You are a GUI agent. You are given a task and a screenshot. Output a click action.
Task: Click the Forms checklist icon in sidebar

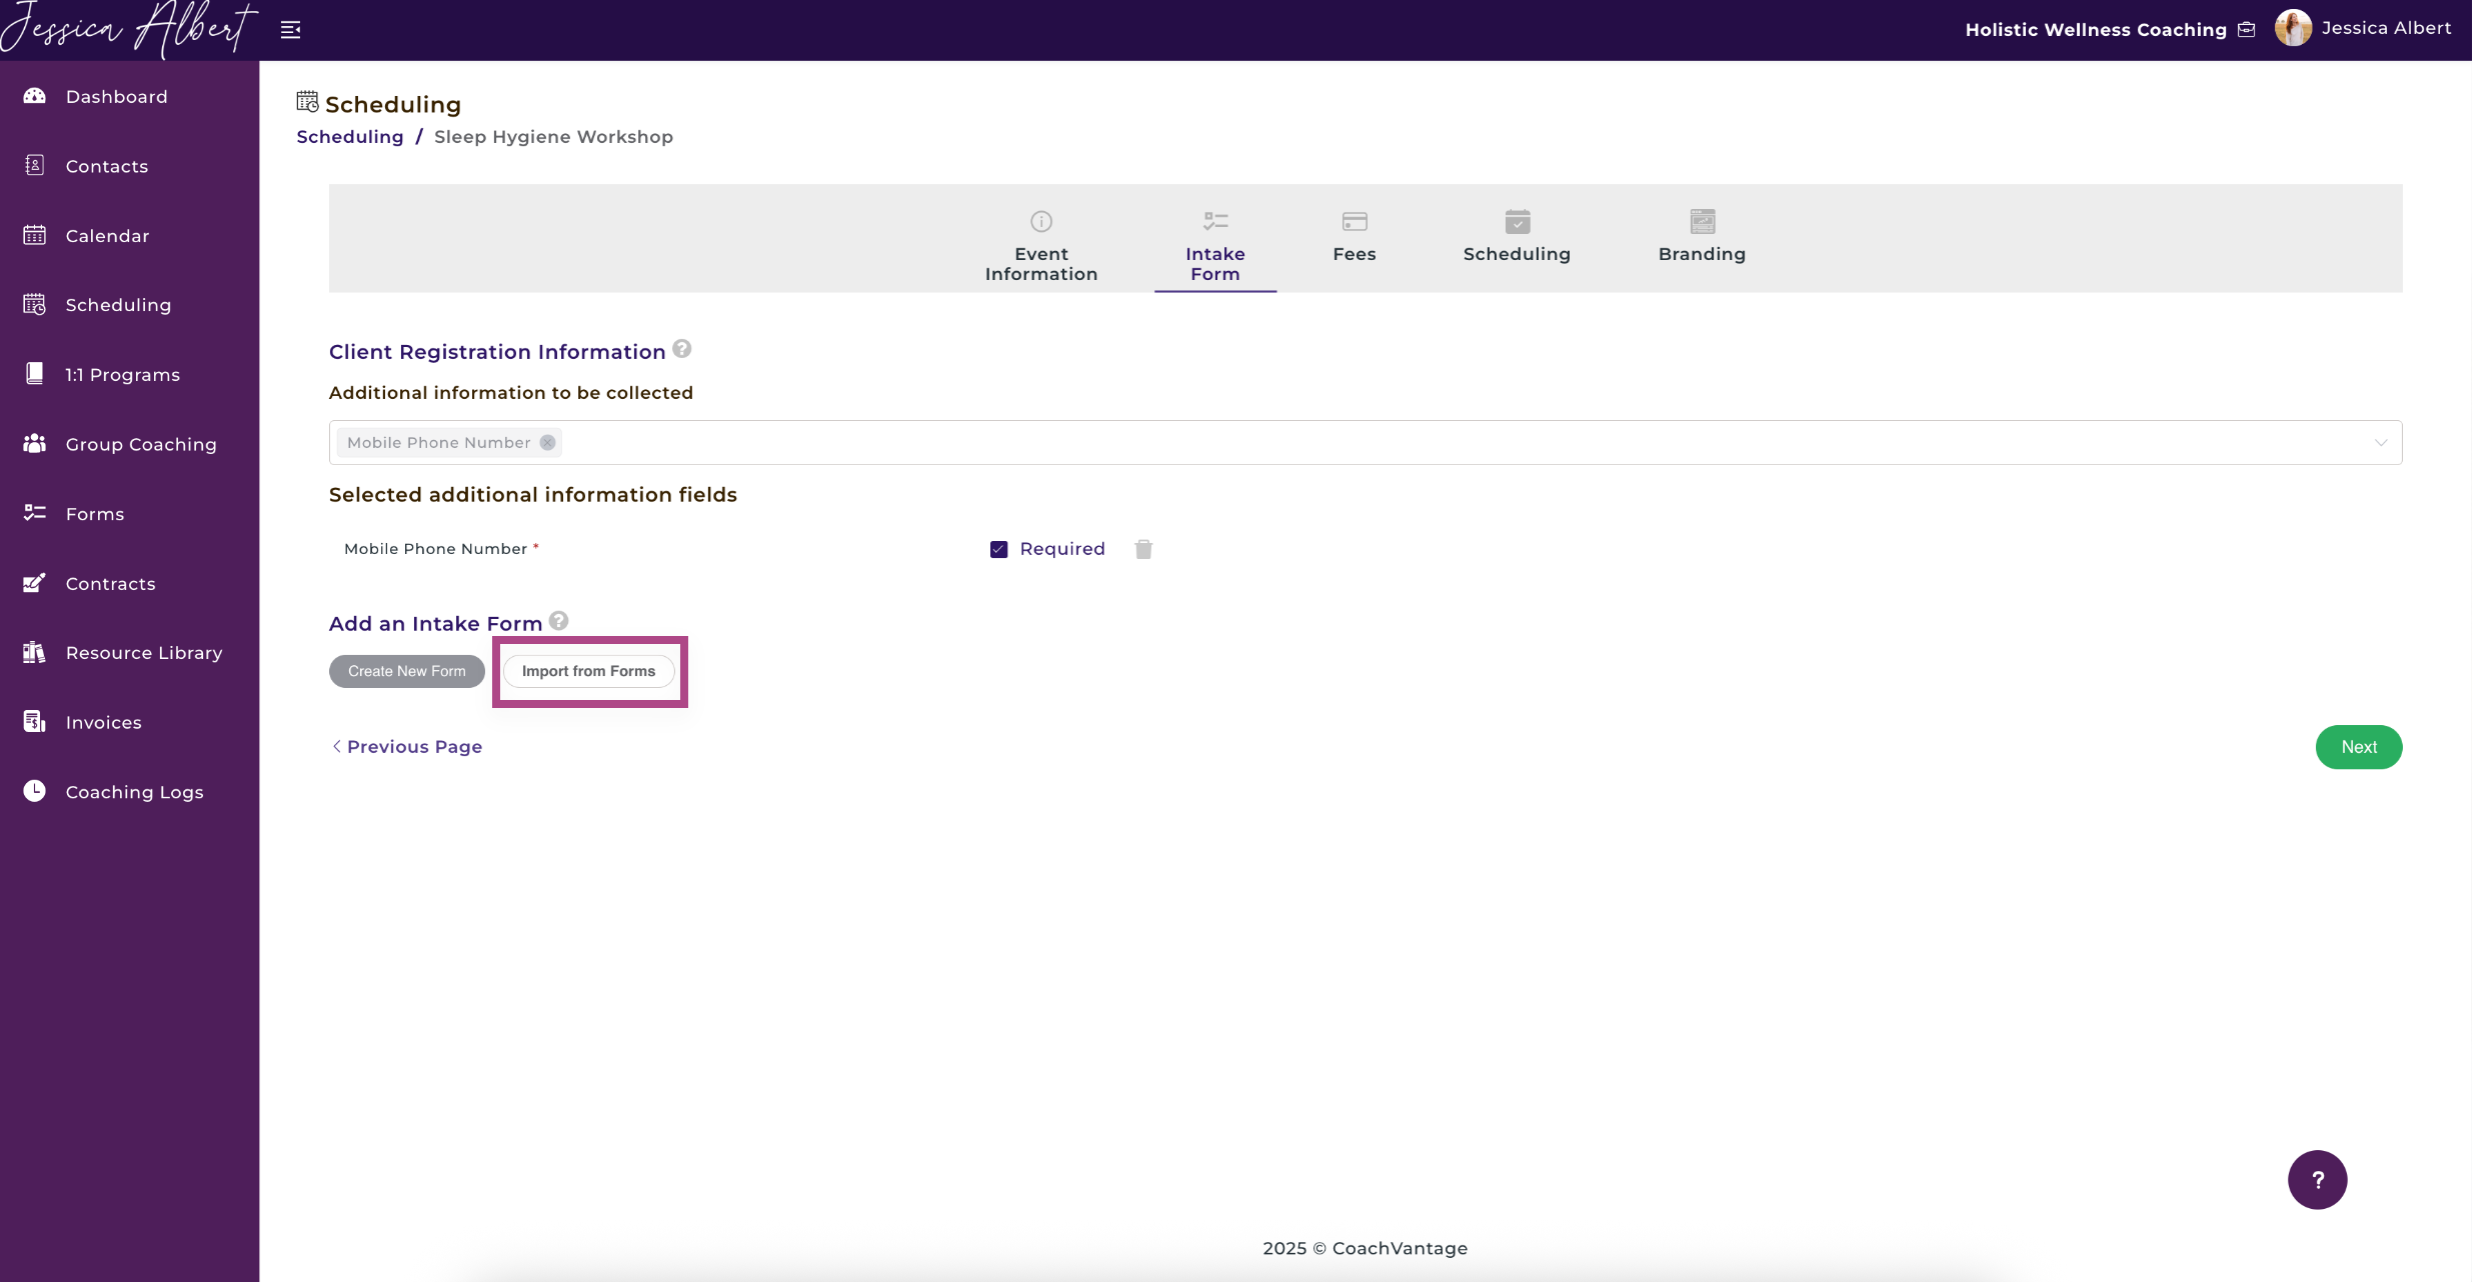pyautogui.click(x=35, y=513)
